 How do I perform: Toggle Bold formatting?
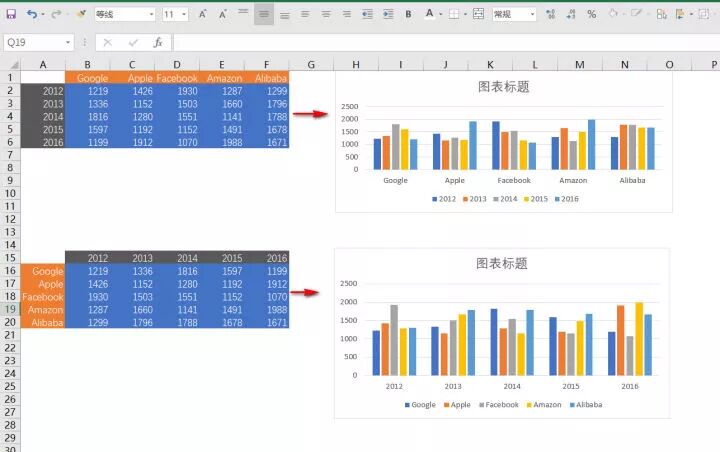[x=408, y=14]
